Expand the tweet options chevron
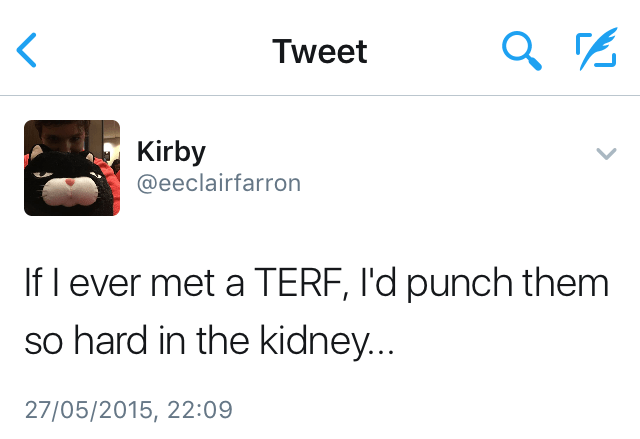This screenshot has height=439, width=640. click(606, 154)
